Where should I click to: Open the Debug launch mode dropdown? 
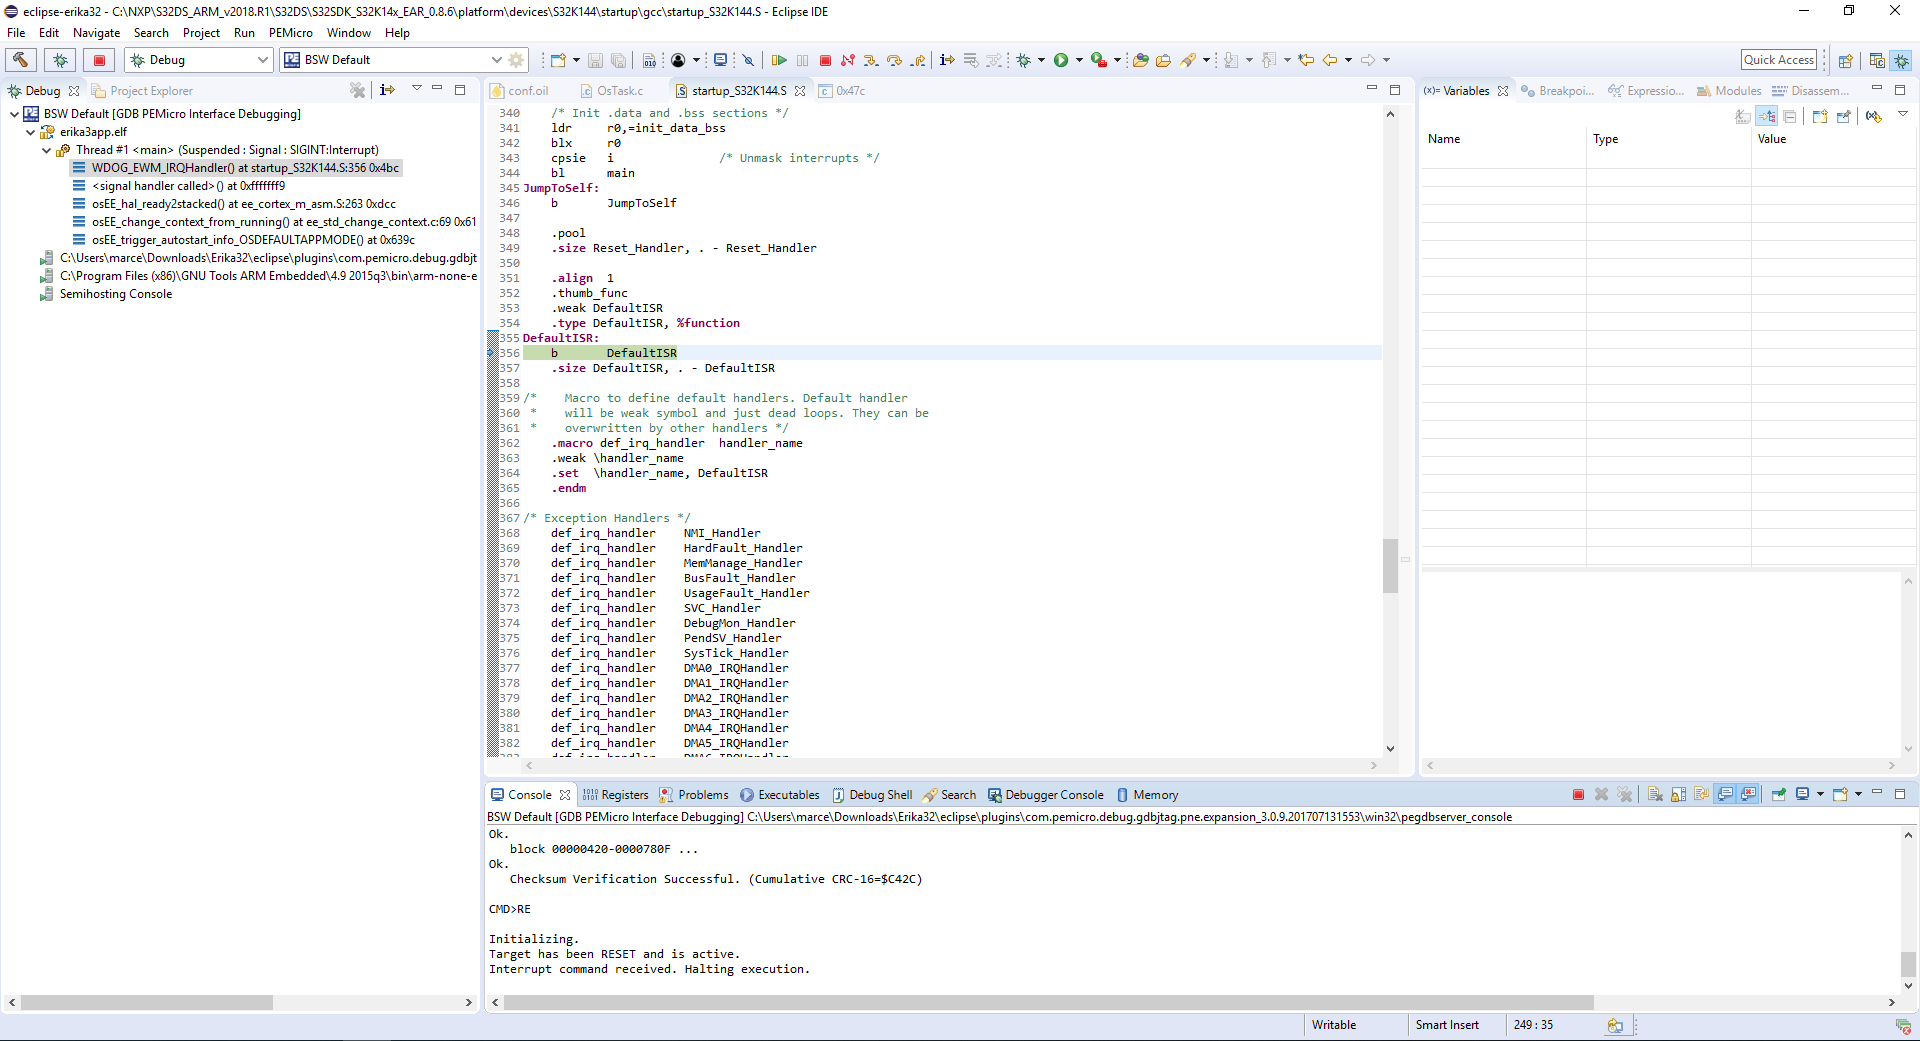pos(263,60)
